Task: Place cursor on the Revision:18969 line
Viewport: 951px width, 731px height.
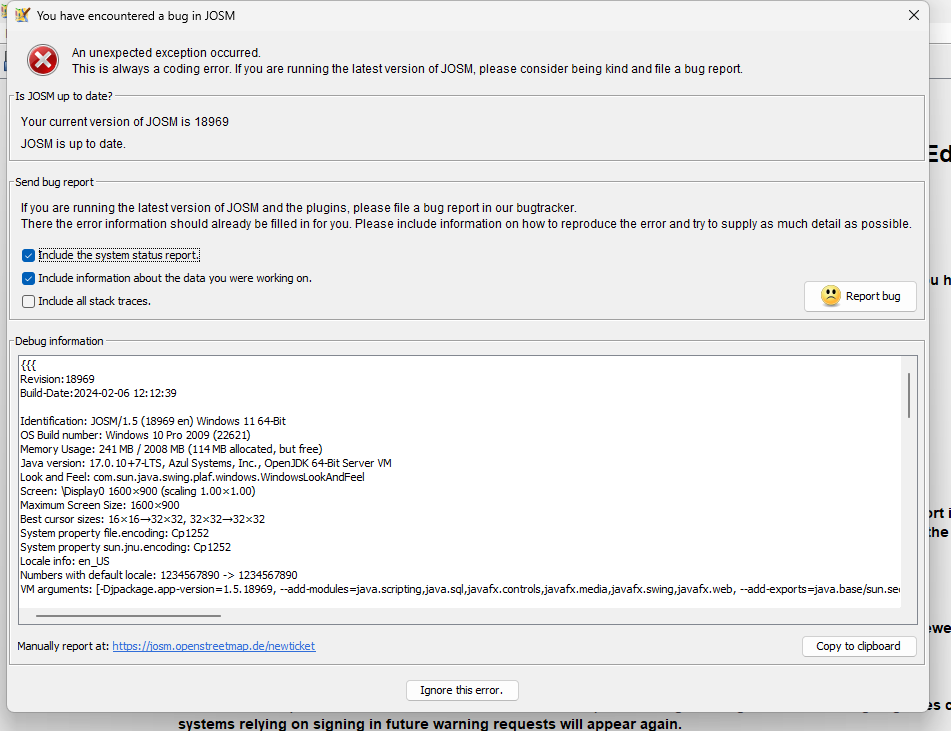Action: [58, 379]
